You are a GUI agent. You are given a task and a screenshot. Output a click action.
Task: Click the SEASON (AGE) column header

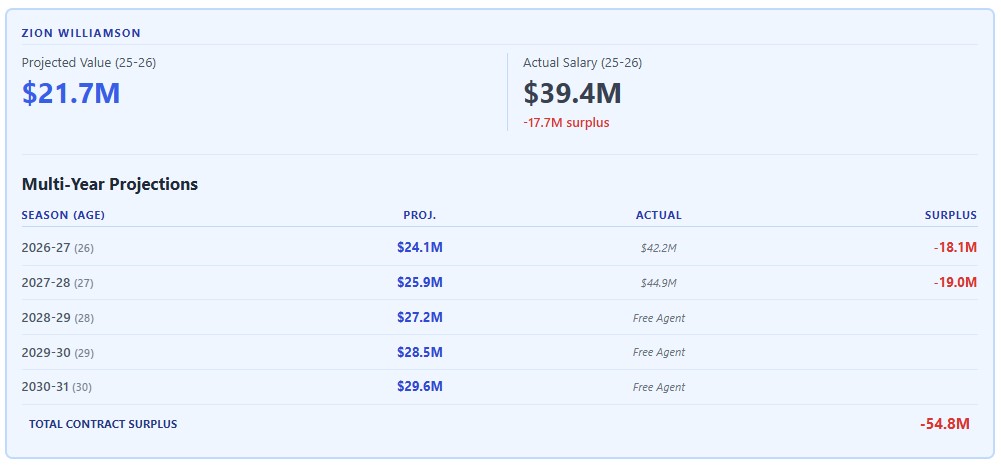(x=63, y=215)
